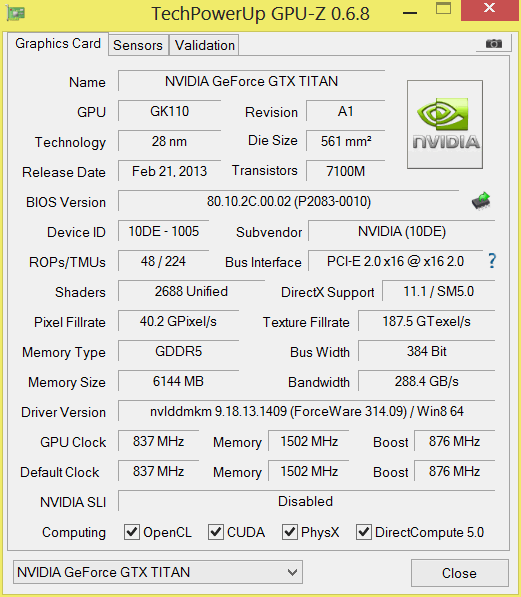Minimize the GPU-Z window
The height and width of the screenshot is (597, 521).
click(x=410, y=13)
